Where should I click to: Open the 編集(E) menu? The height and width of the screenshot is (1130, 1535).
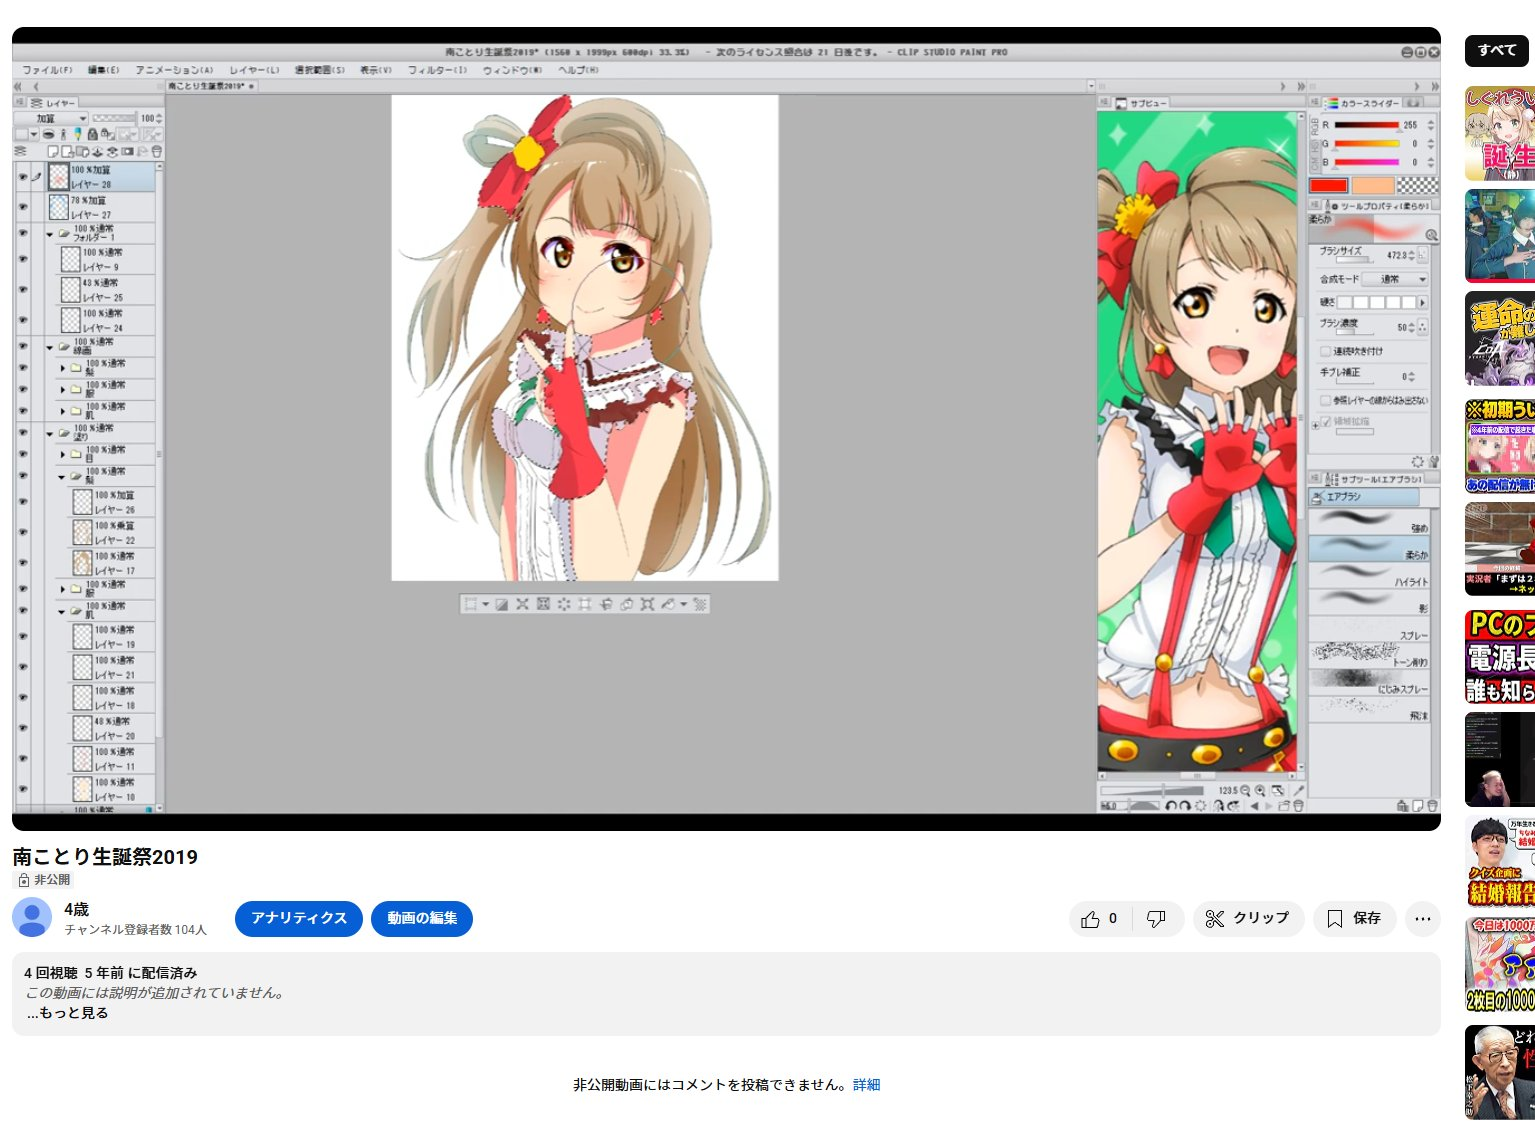pyautogui.click(x=103, y=70)
